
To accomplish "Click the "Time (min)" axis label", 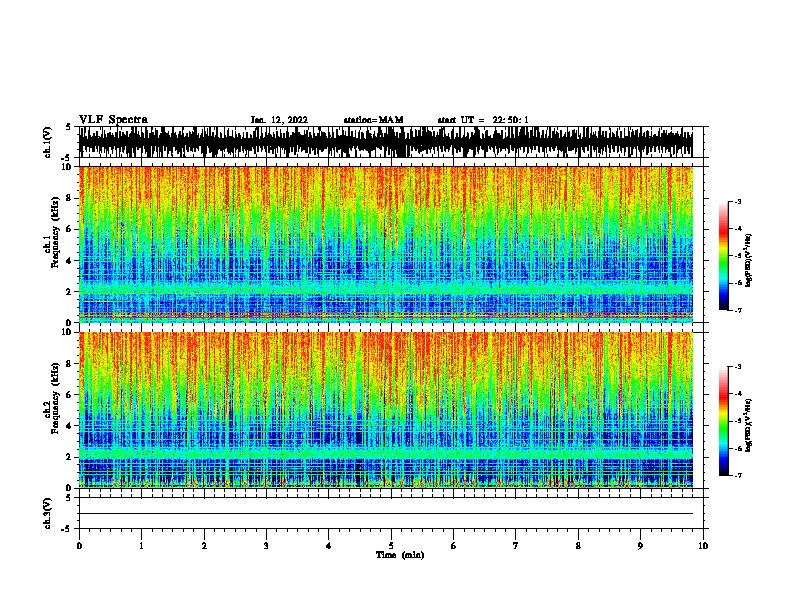I will point(400,555).
